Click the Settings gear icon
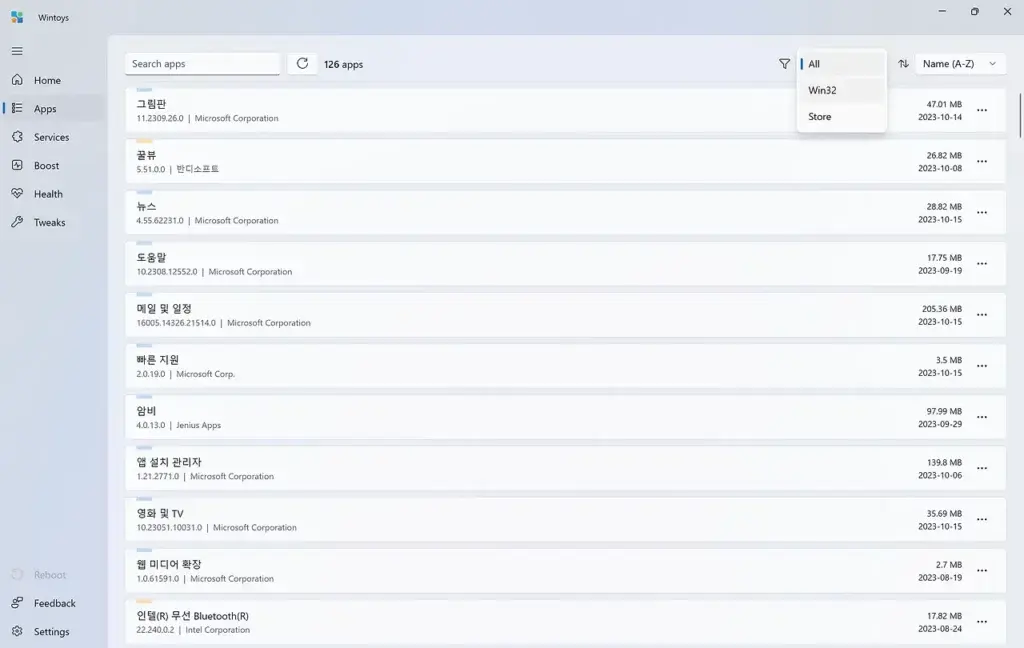Image resolution: width=1024 pixels, height=648 pixels. click(x=17, y=631)
